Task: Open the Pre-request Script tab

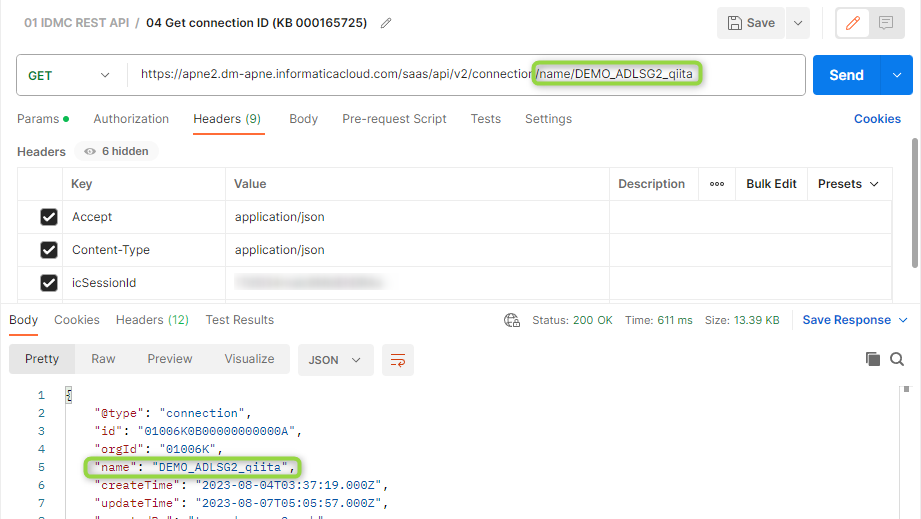Action: (x=394, y=119)
